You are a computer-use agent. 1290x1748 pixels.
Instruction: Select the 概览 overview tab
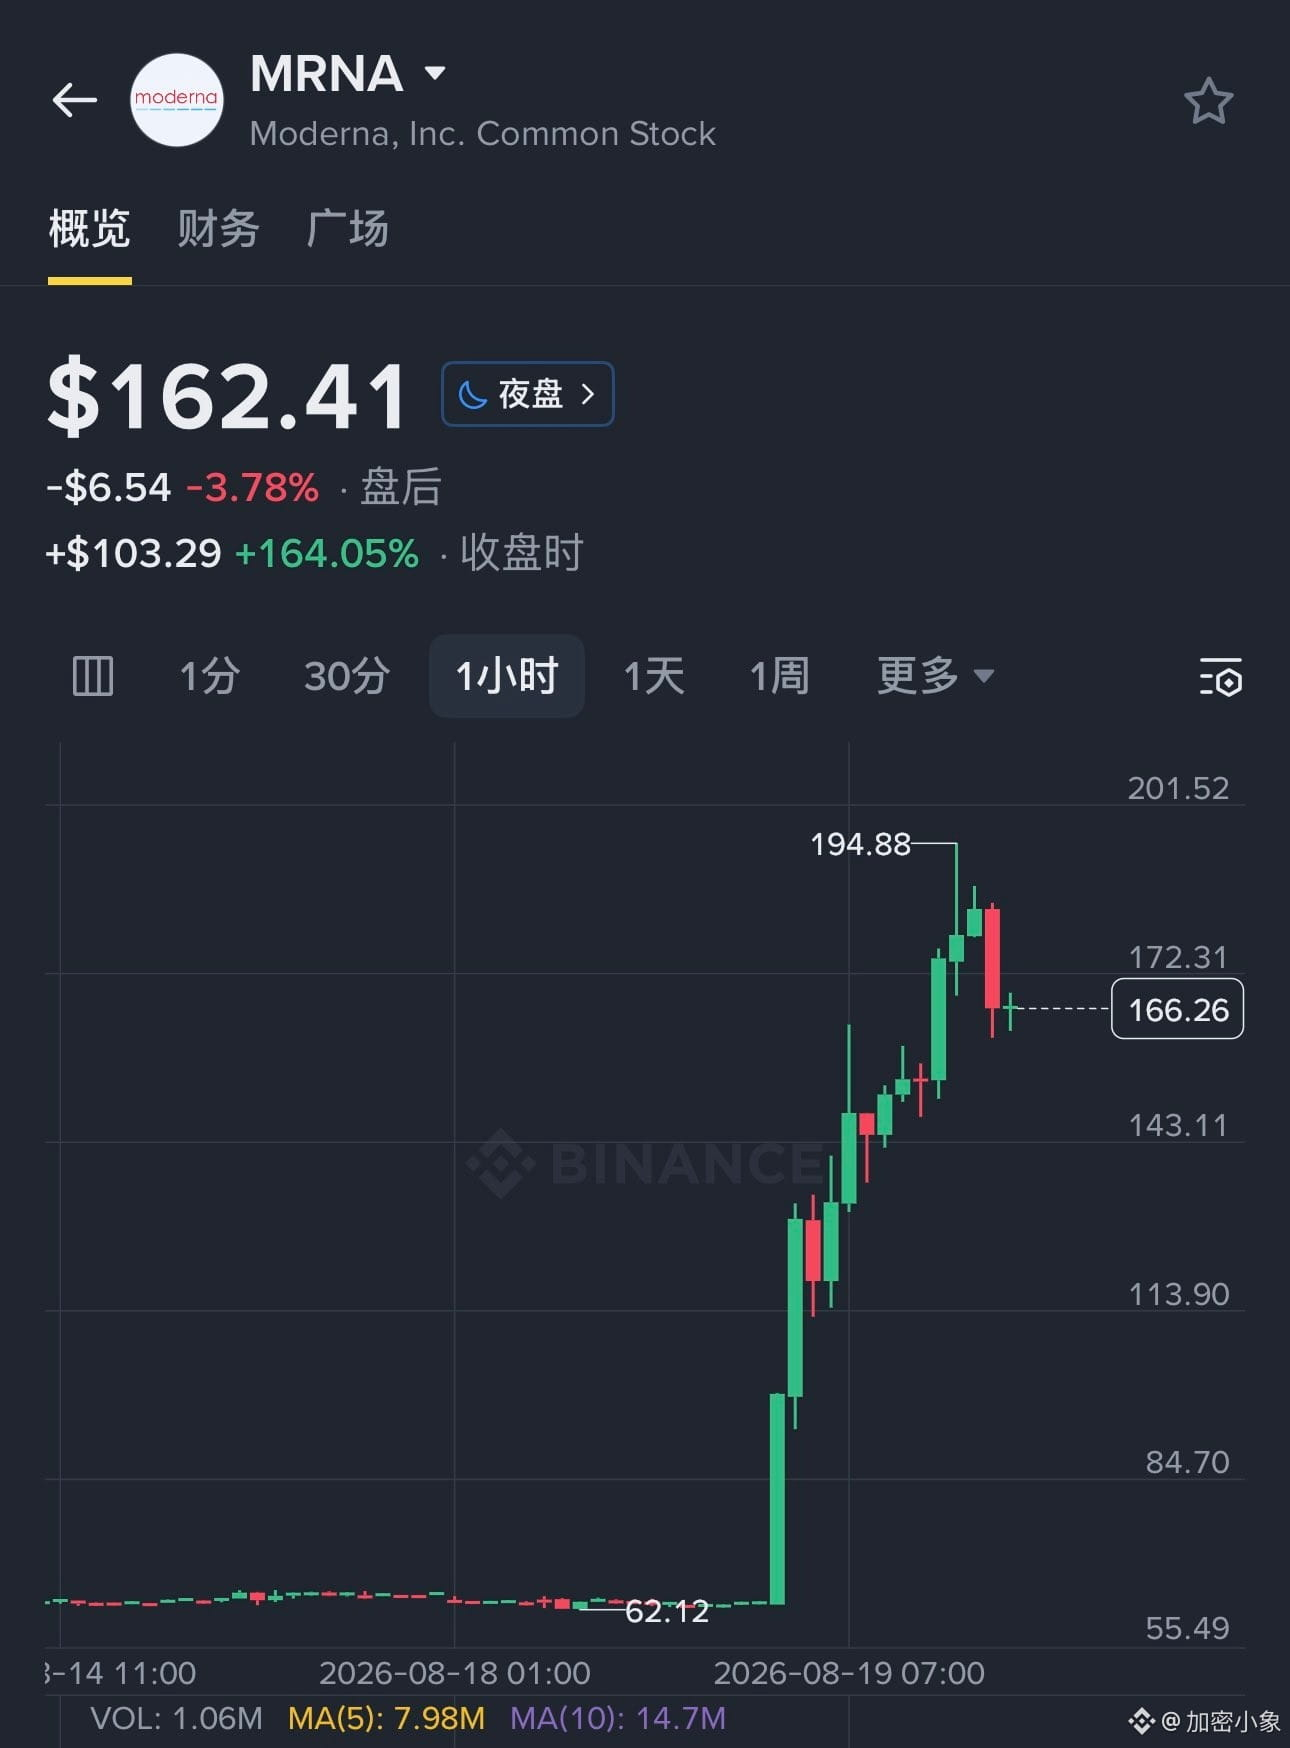tap(90, 228)
